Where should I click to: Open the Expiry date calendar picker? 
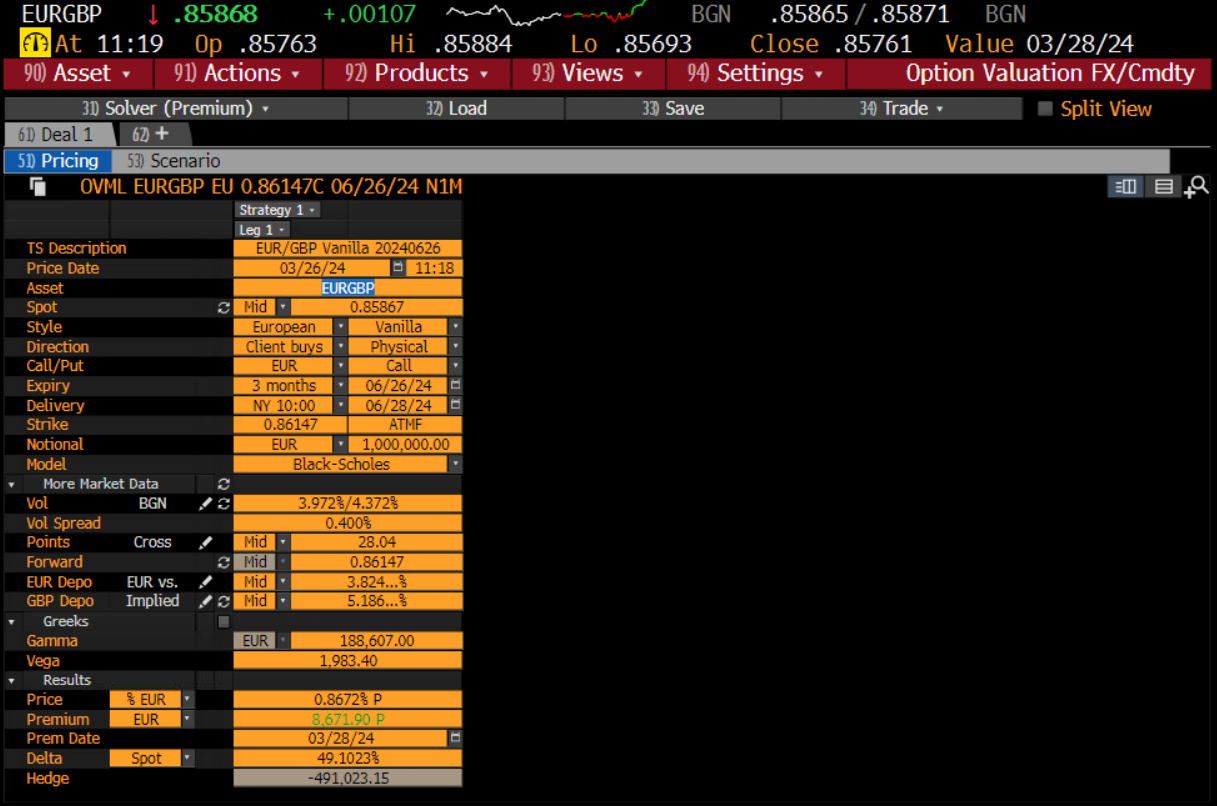click(x=456, y=386)
